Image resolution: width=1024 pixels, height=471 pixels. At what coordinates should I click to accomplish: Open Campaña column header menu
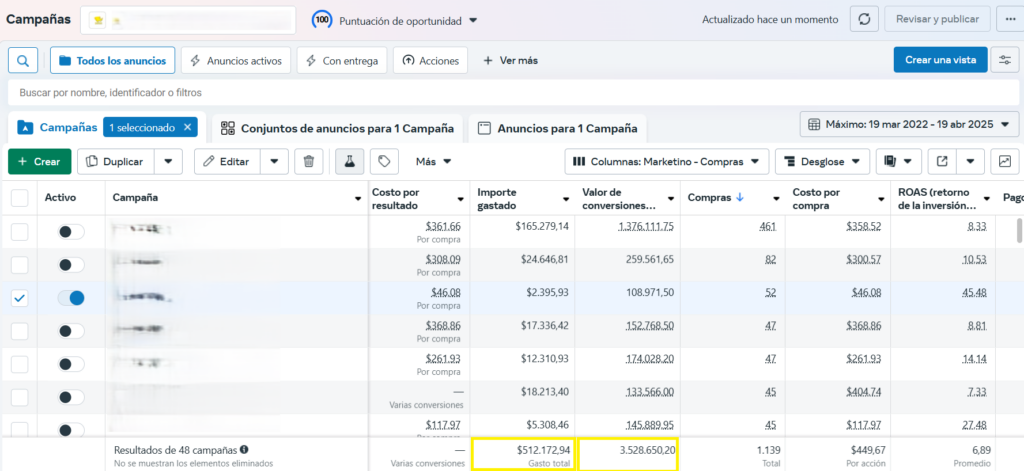tap(358, 199)
